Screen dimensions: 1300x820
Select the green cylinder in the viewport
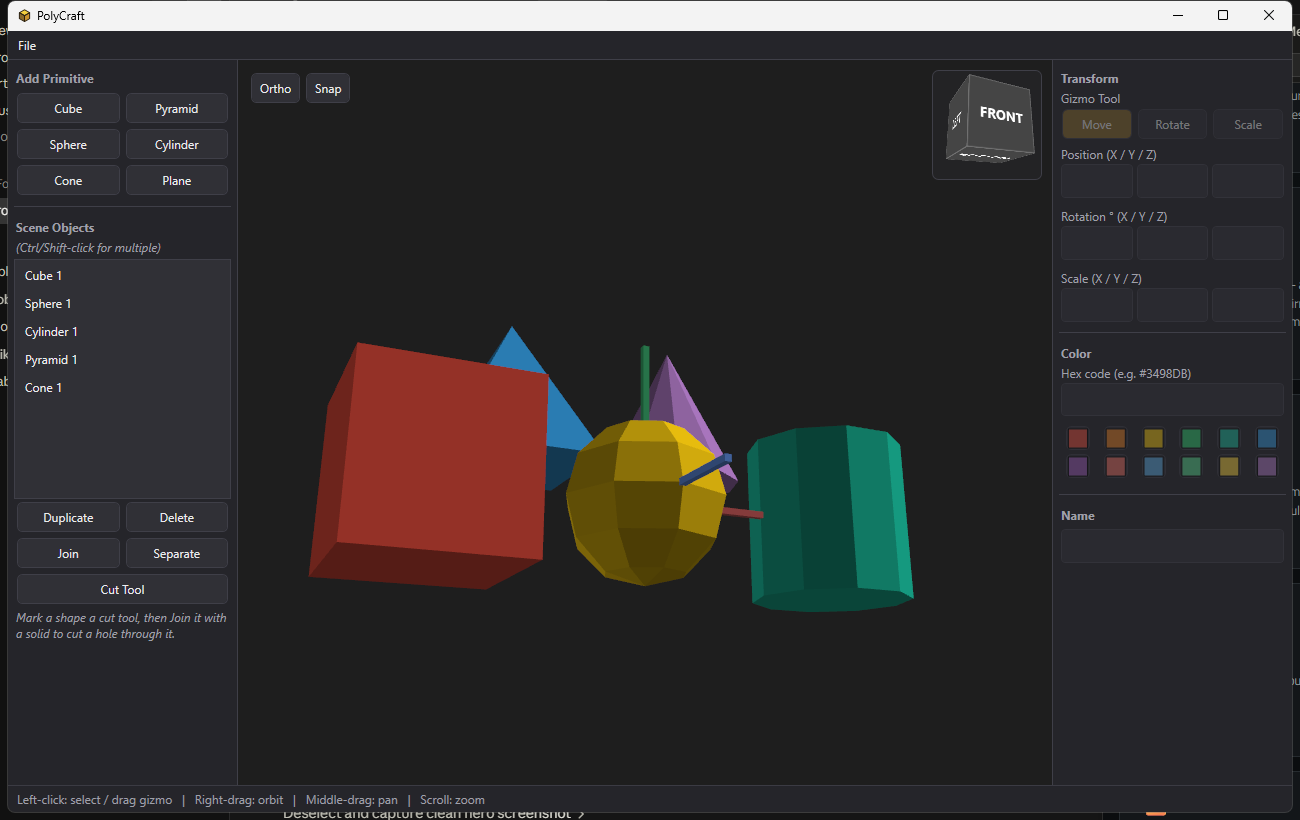[x=830, y=518]
